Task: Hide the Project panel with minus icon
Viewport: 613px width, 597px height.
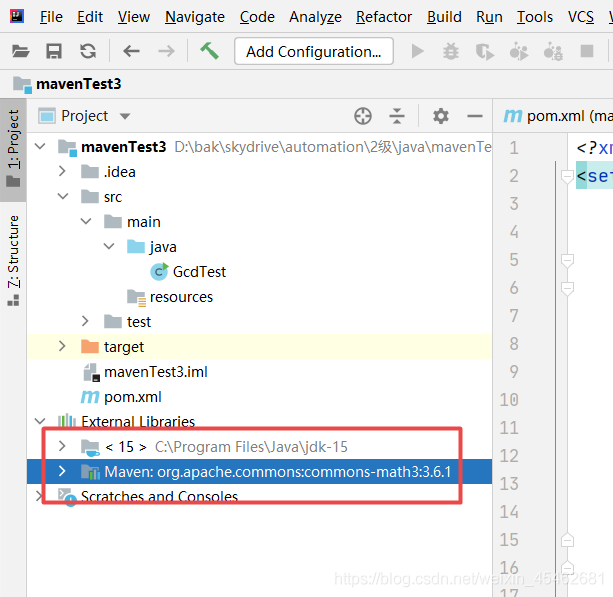Action: click(x=475, y=116)
